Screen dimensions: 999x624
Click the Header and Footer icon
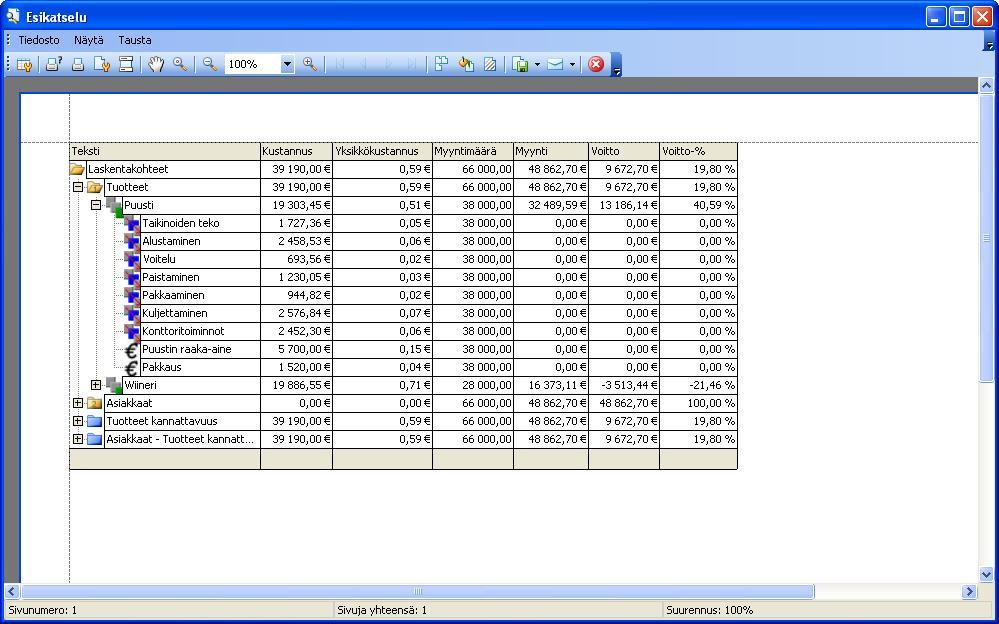(x=126, y=64)
